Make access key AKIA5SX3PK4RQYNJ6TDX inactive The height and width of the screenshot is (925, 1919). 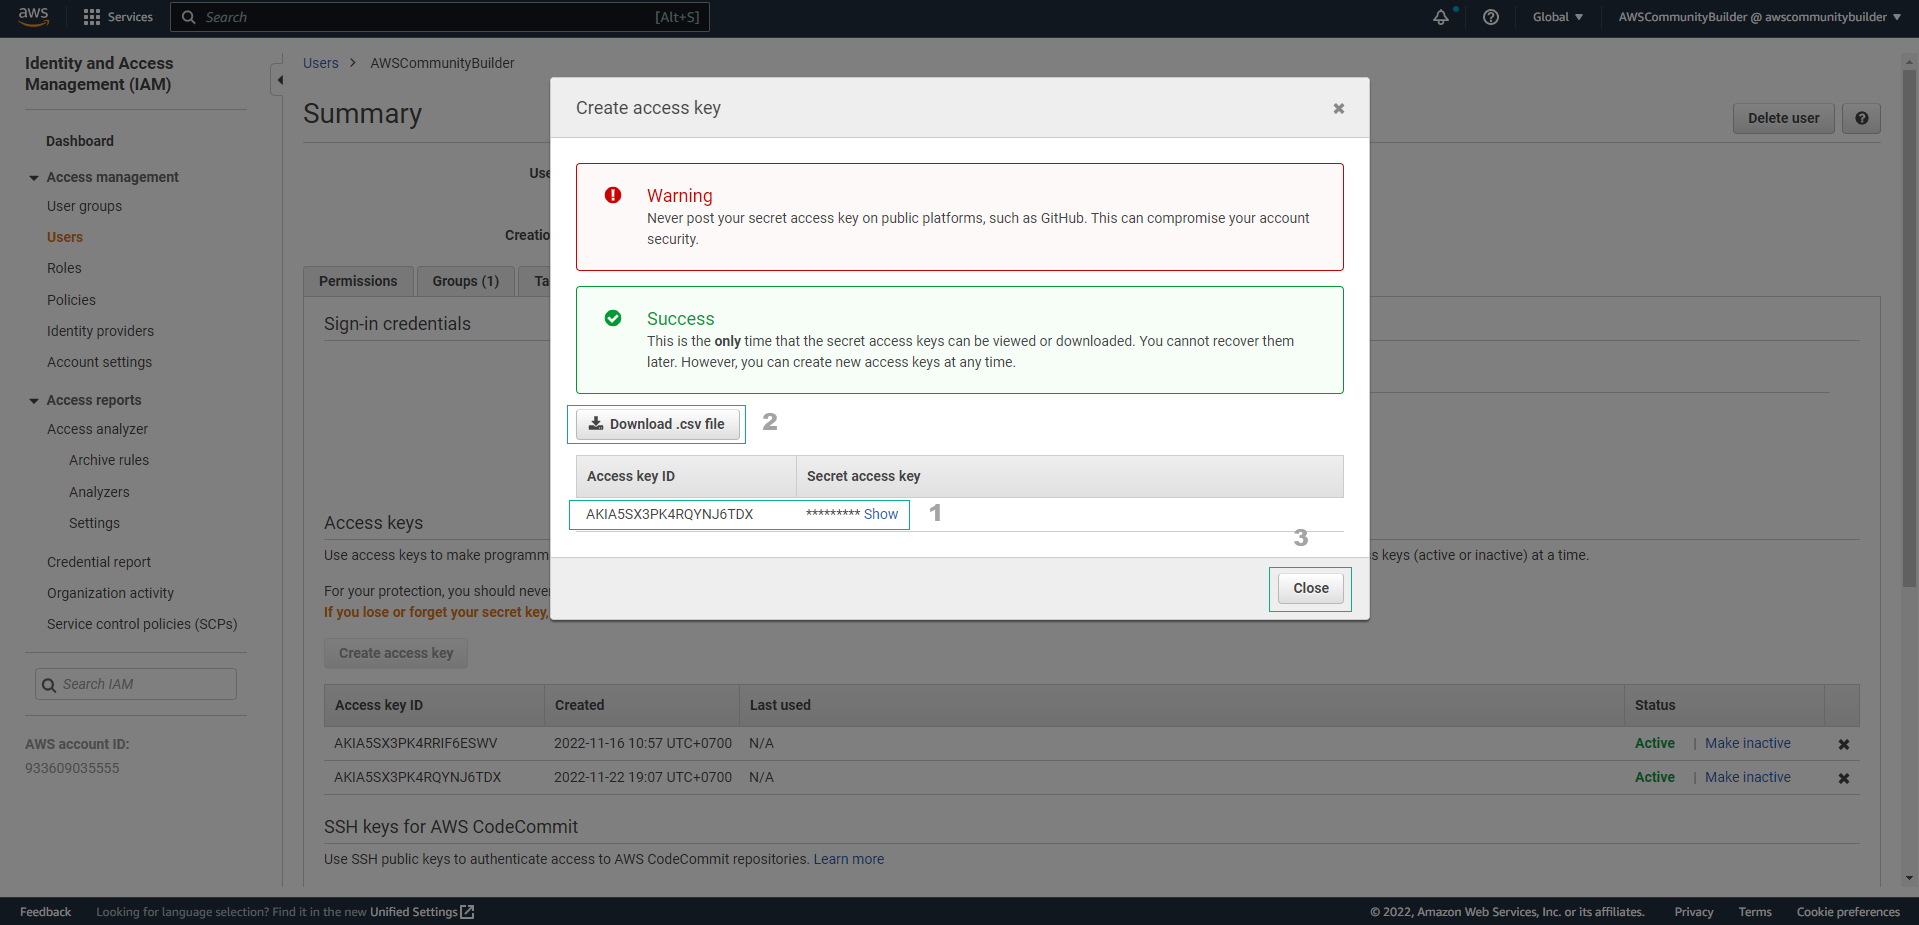(x=1746, y=777)
